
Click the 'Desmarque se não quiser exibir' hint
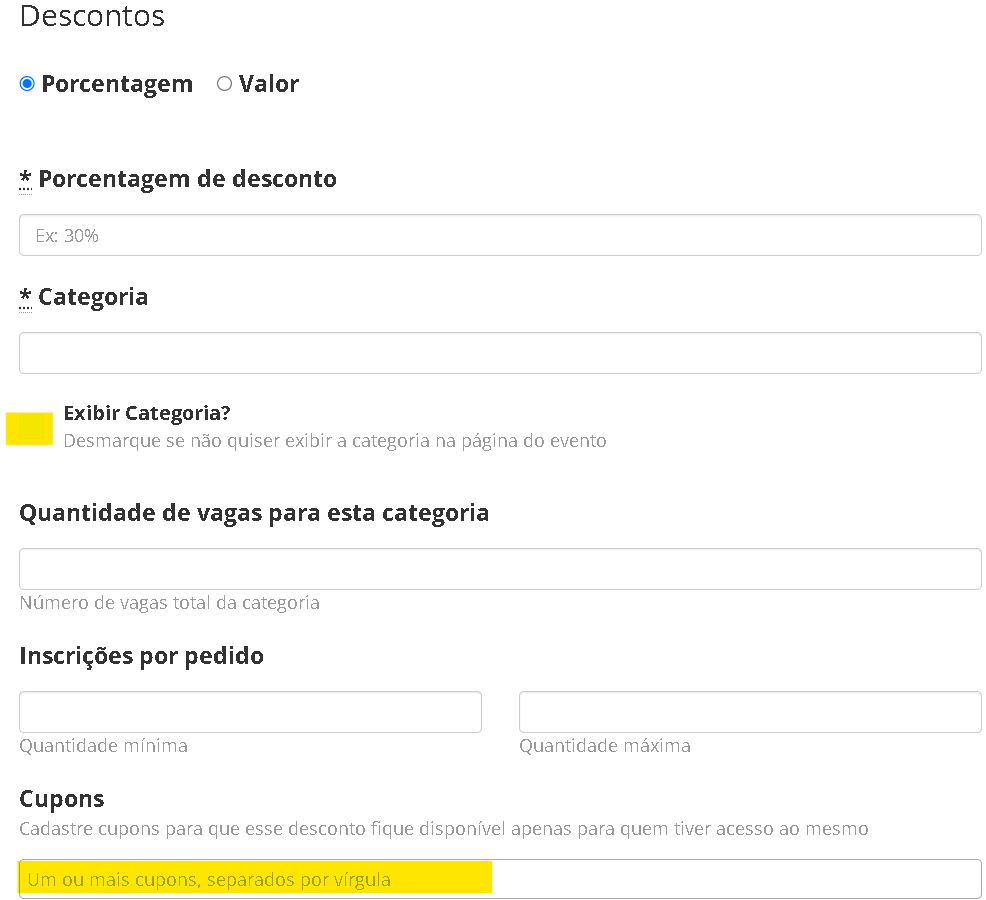click(x=334, y=440)
